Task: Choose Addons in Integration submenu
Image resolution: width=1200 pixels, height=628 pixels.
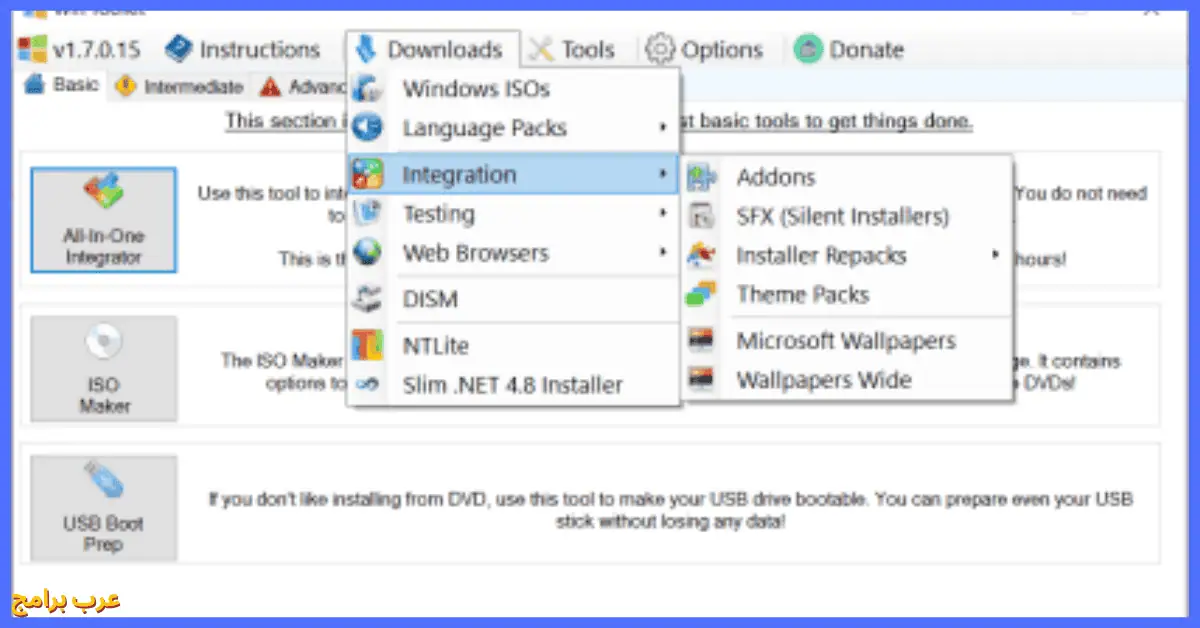Action: (848, 177)
